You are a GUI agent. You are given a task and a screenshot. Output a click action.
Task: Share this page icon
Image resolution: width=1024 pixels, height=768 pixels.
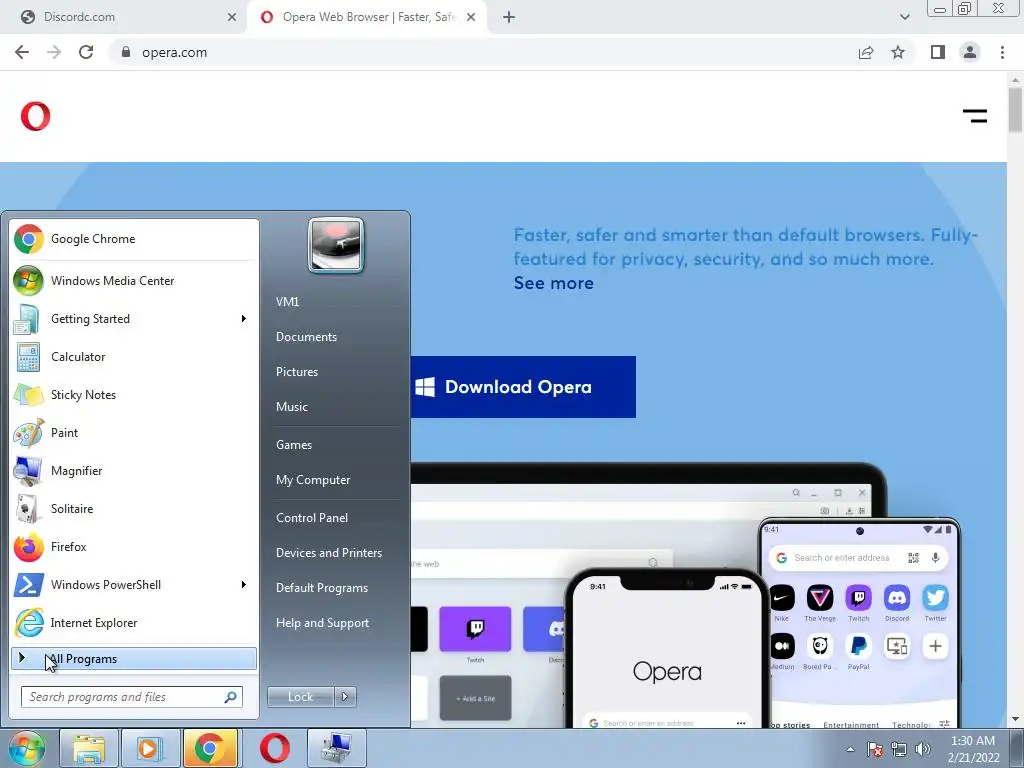point(866,52)
